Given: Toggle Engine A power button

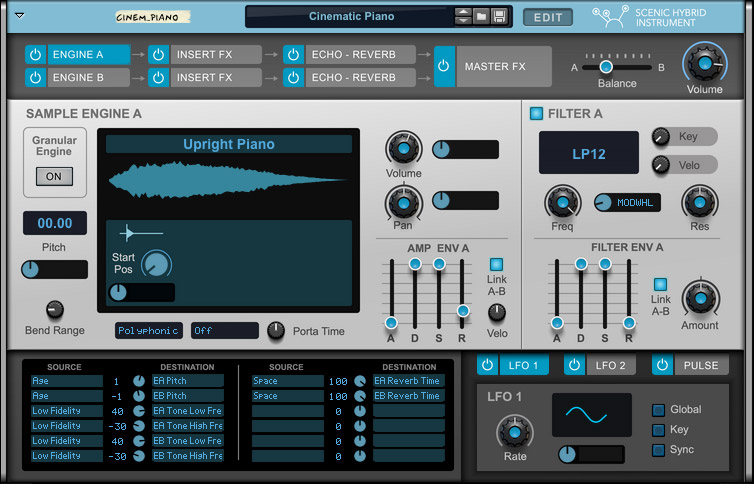Looking at the screenshot, I should pos(36,55).
